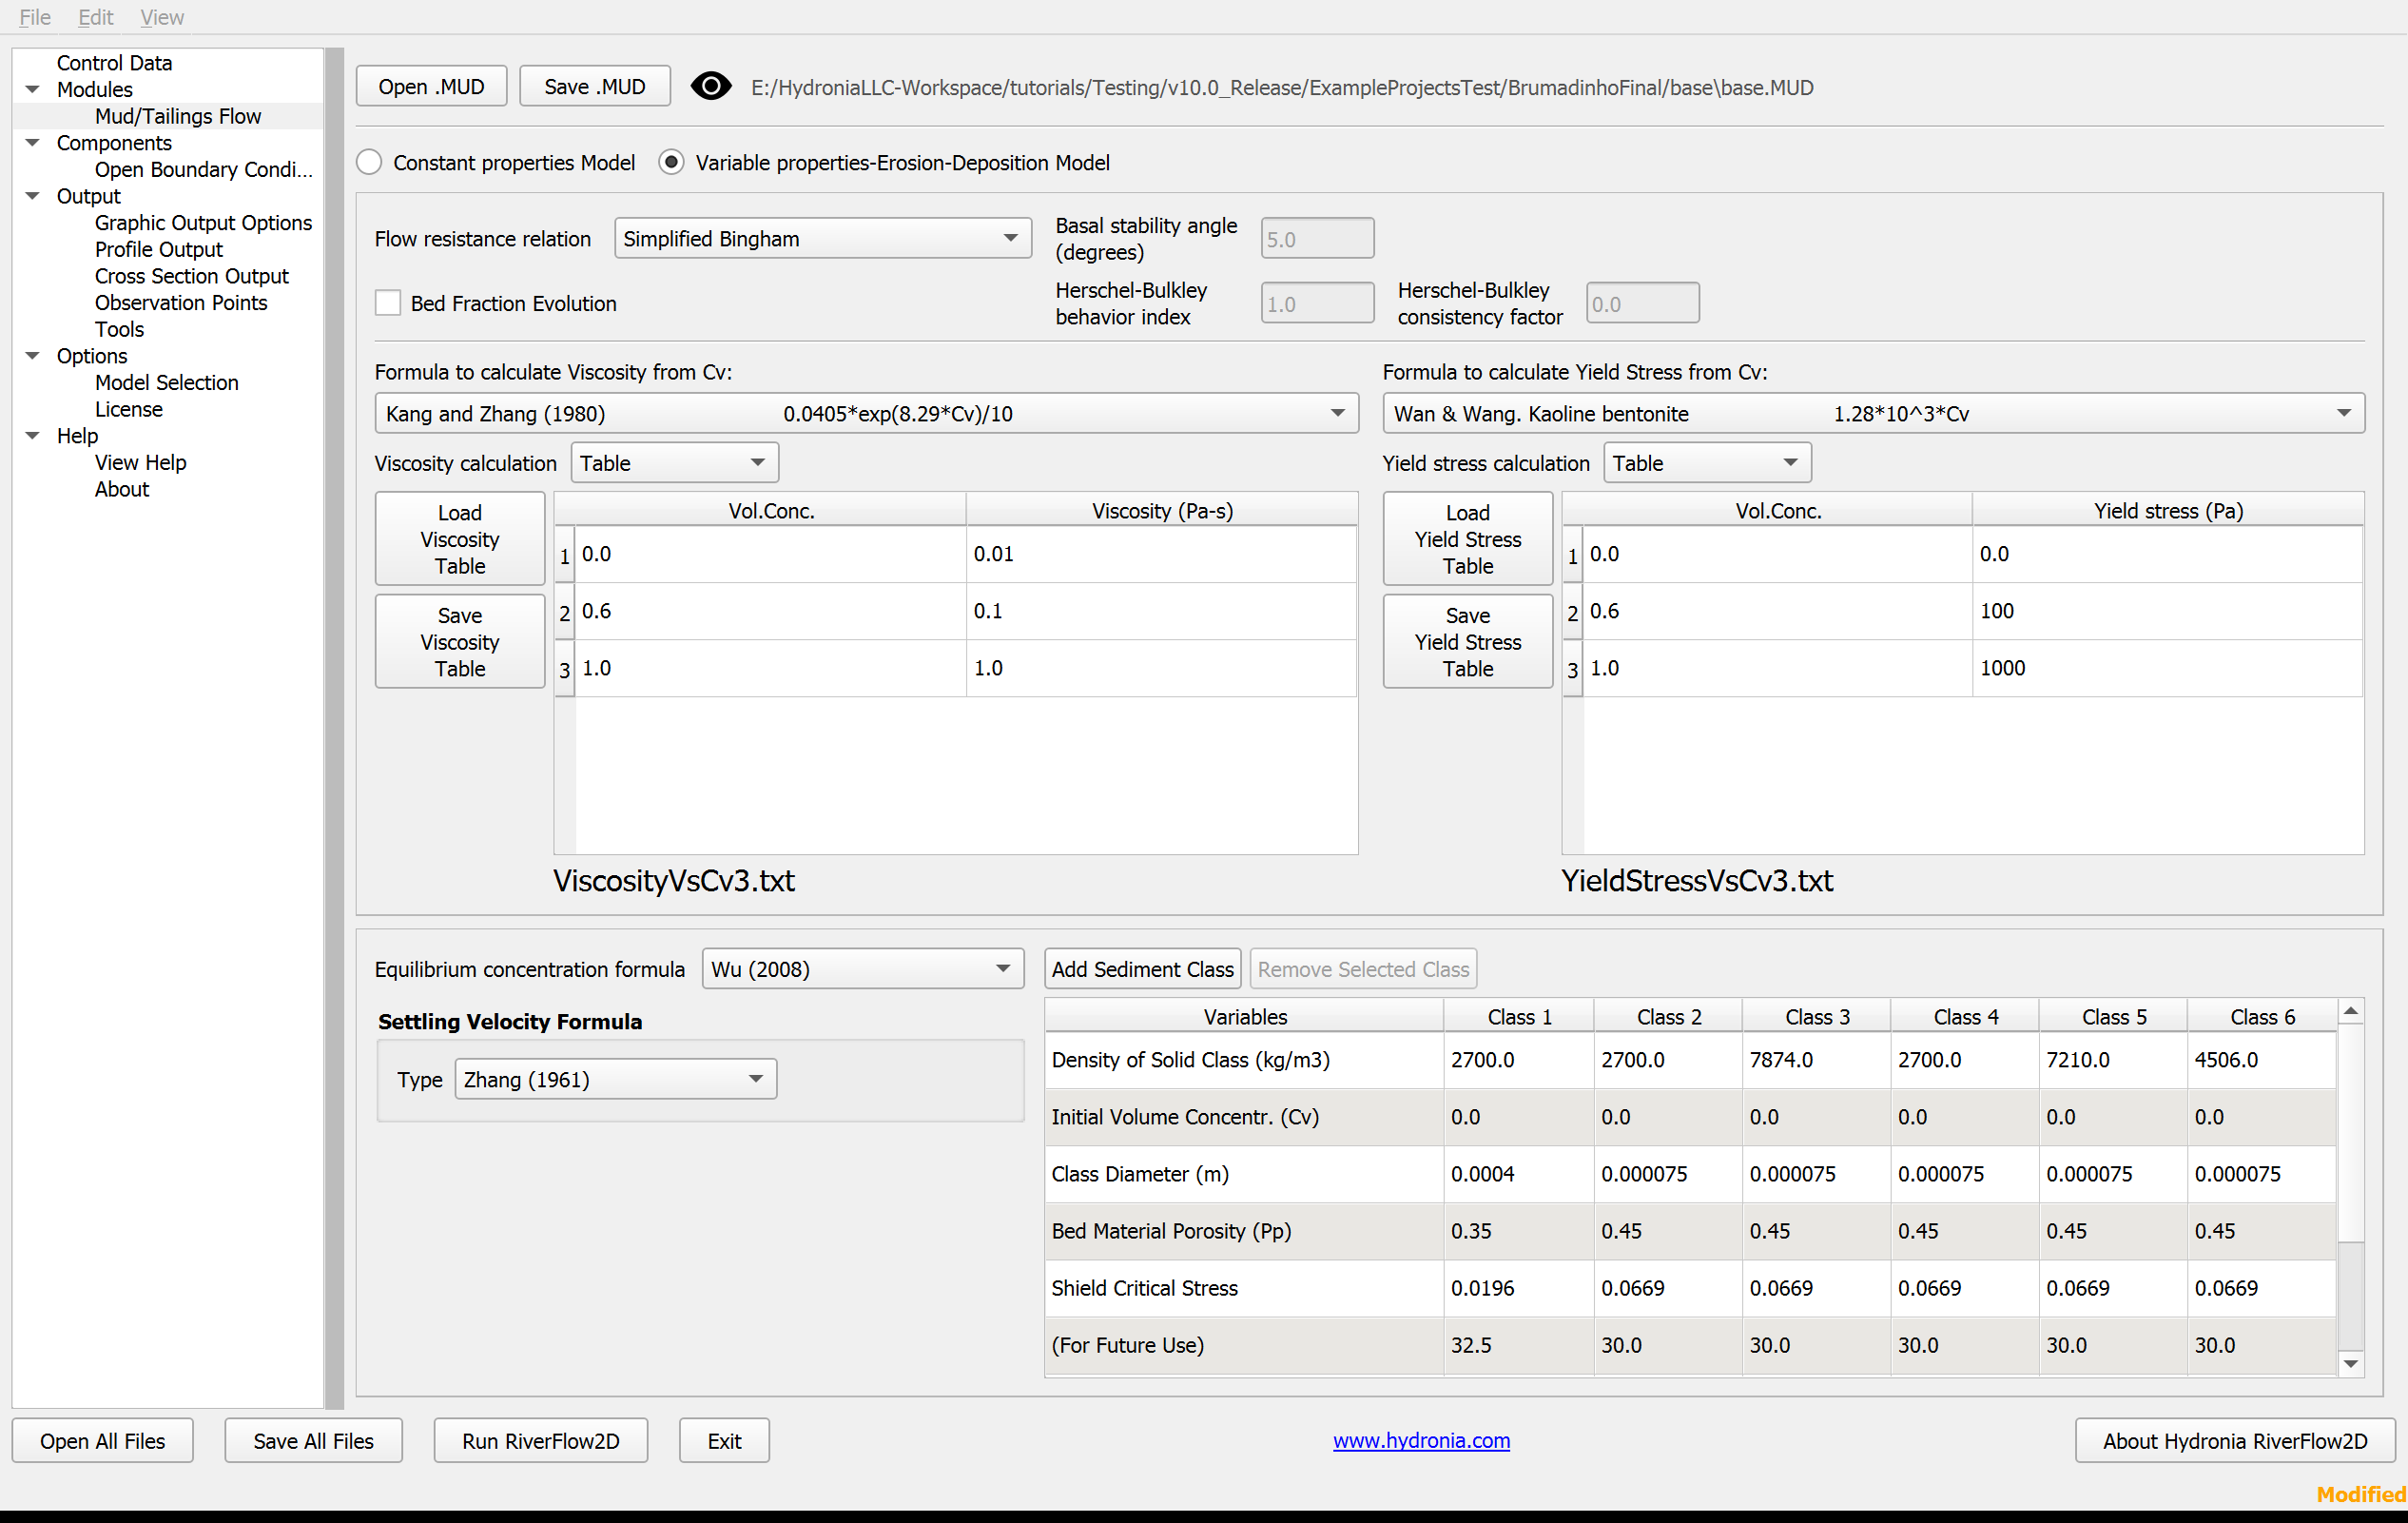Viewport: 2408px width, 1523px height.
Task: Click Class 1 Class Diameter cell 0.0004
Action: tap(1518, 1174)
